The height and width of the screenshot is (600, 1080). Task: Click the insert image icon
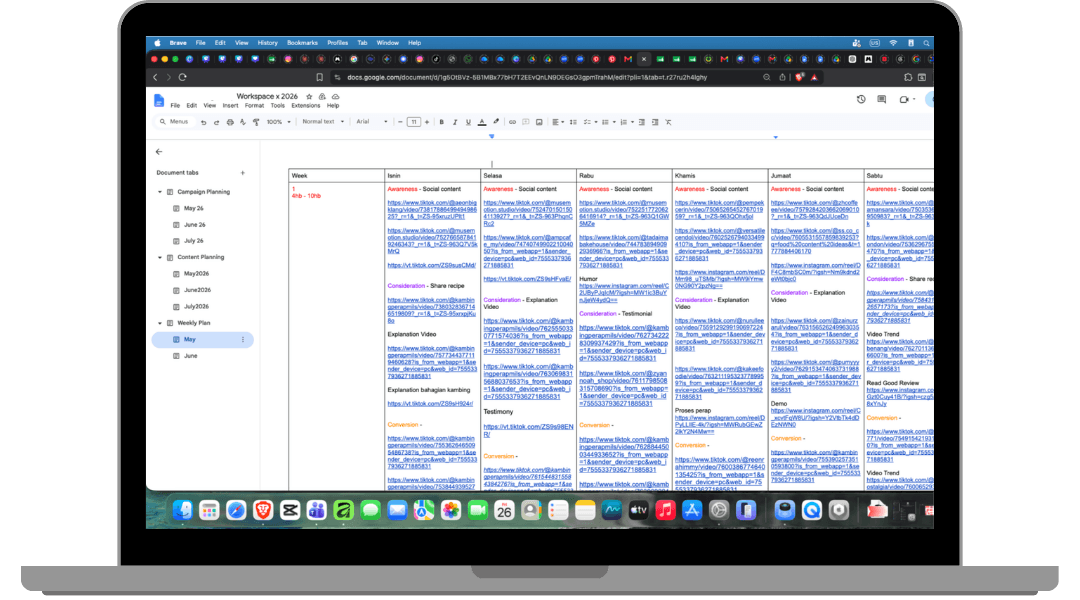539,122
